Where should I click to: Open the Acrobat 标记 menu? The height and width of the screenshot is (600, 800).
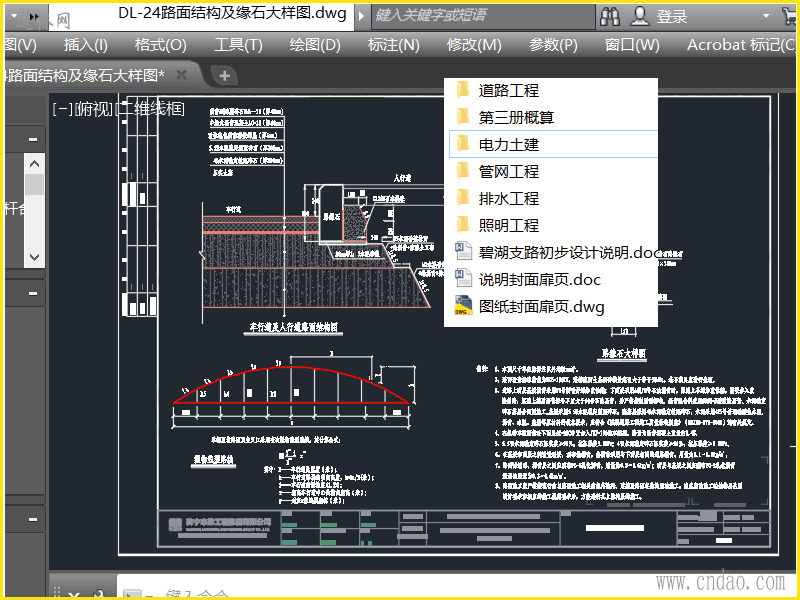pos(741,45)
